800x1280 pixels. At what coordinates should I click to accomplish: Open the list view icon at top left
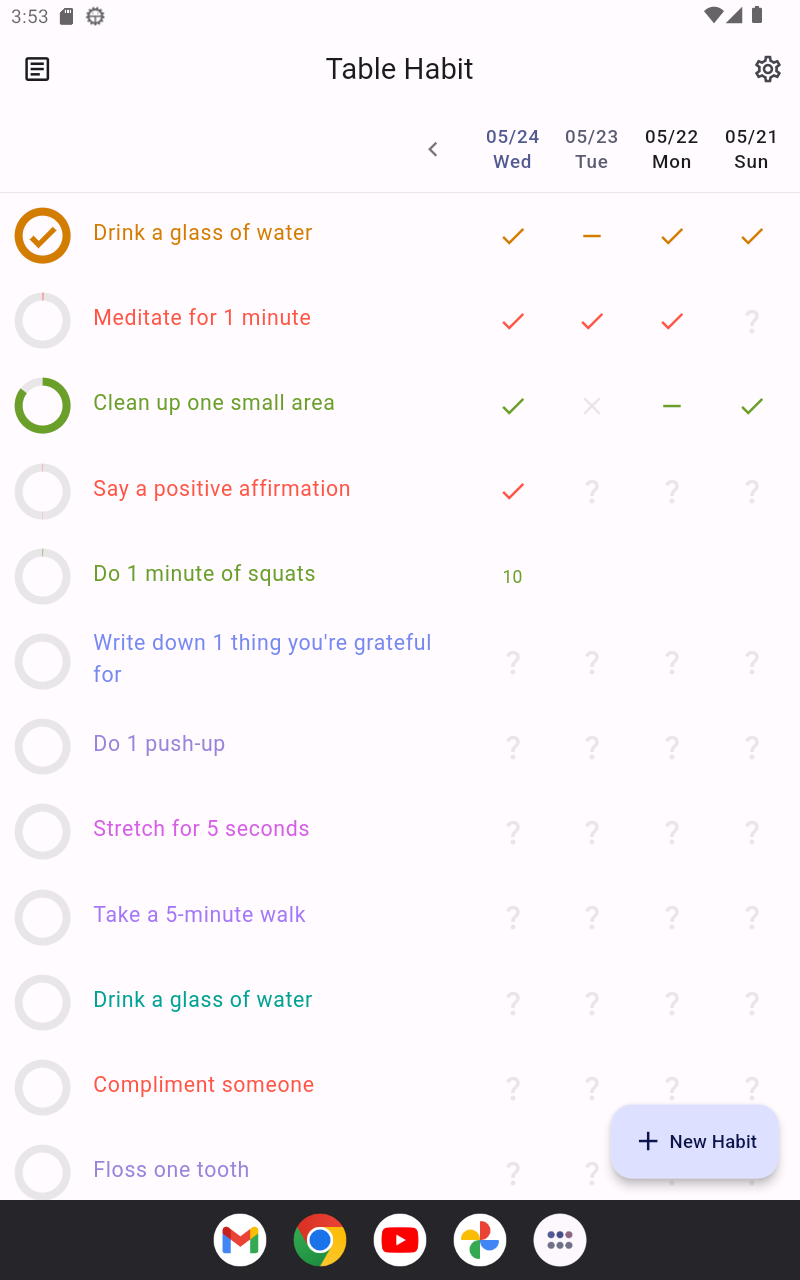coord(37,69)
